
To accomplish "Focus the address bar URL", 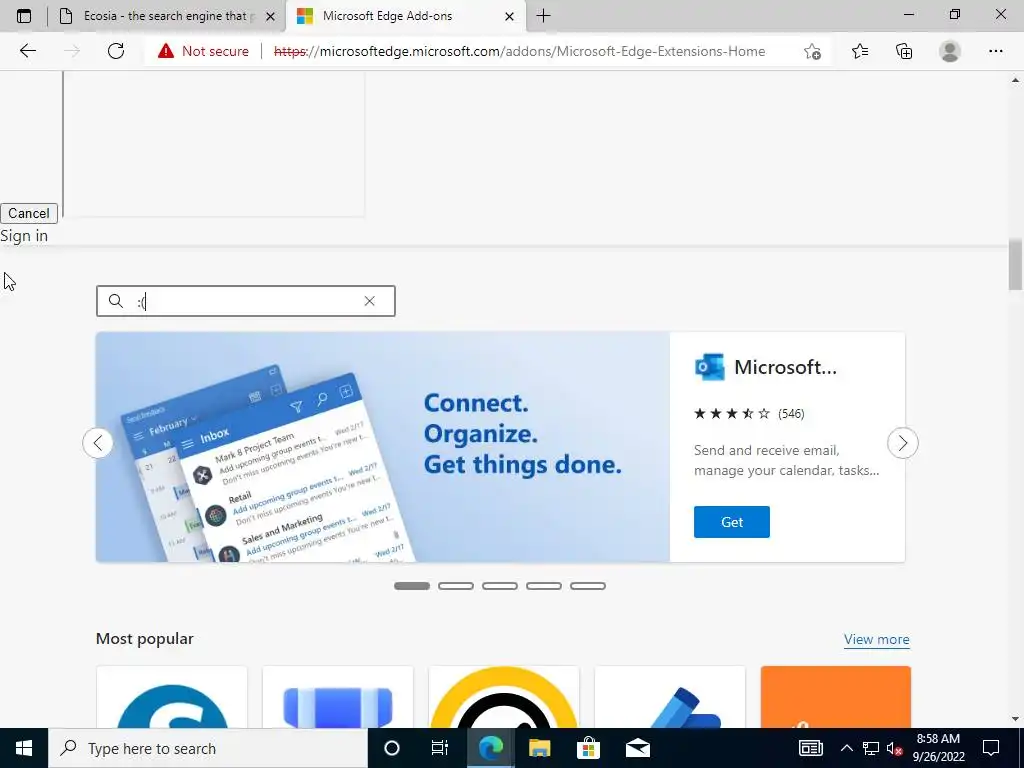I will tap(519, 51).
